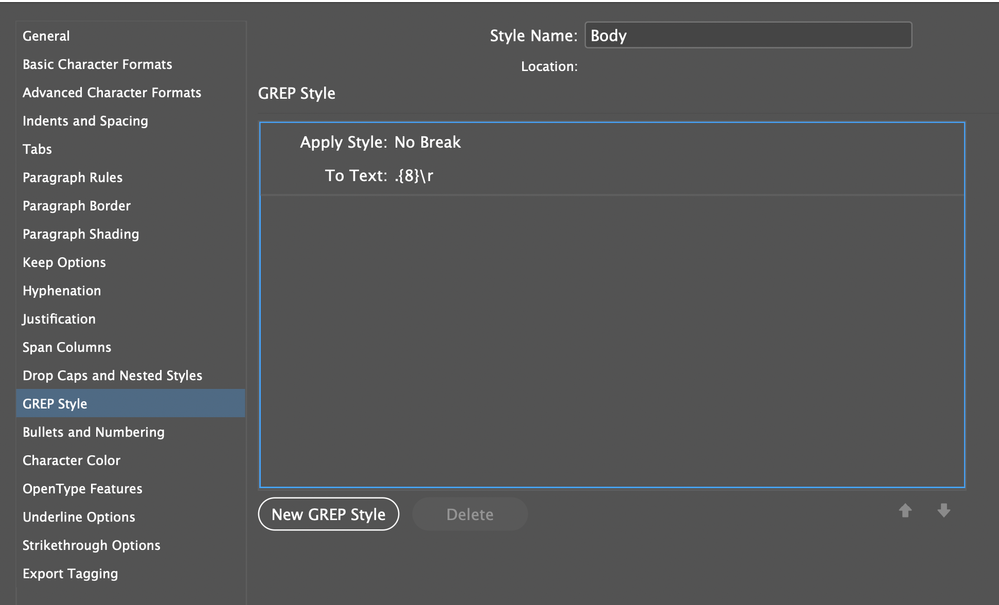Open Keep Options category
The image size is (999, 605).
(x=131, y=262)
